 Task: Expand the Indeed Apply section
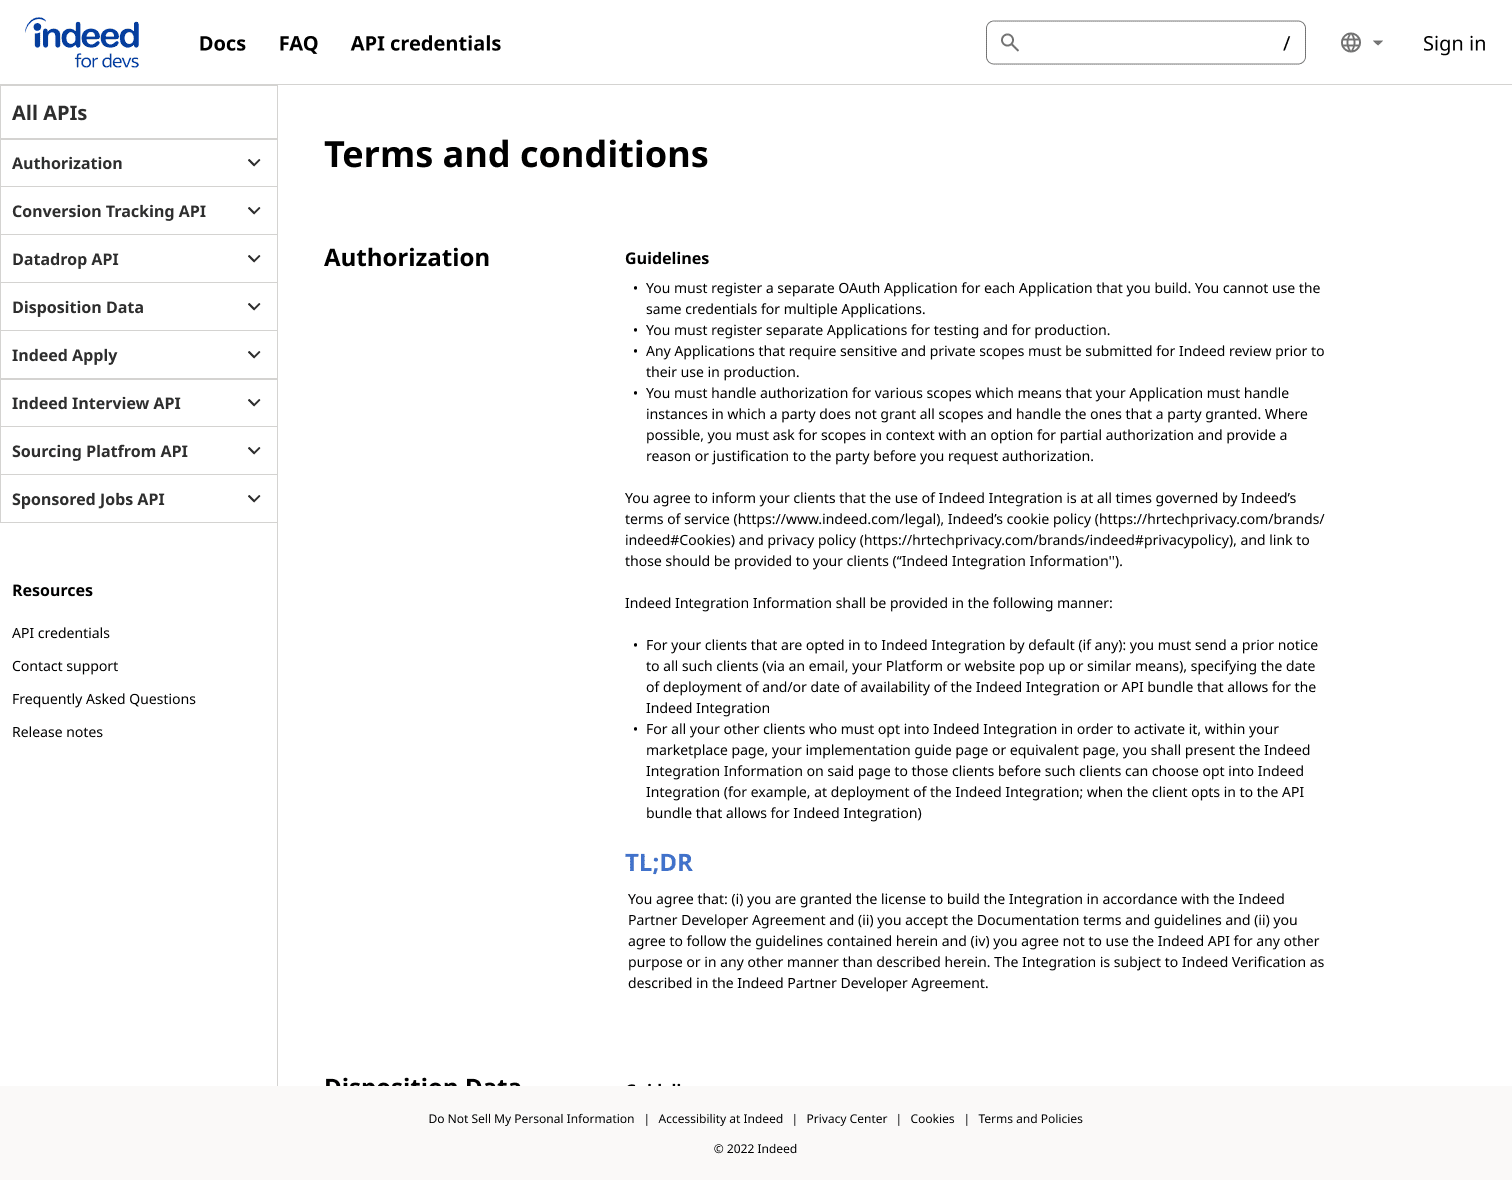[x=139, y=355]
